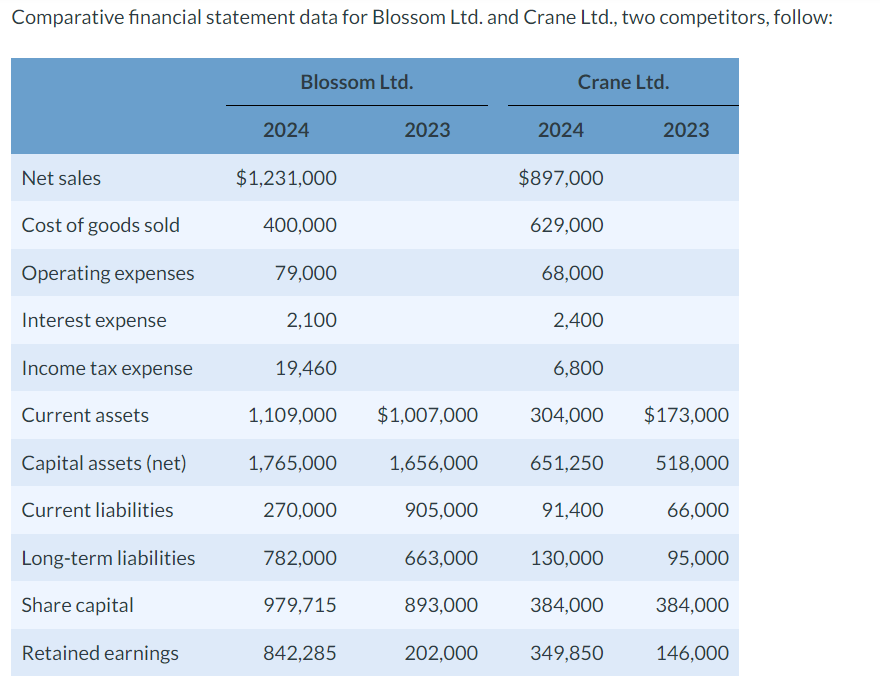The image size is (880, 693).
Task: Click the Net sales row label
Action: (61, 178)
